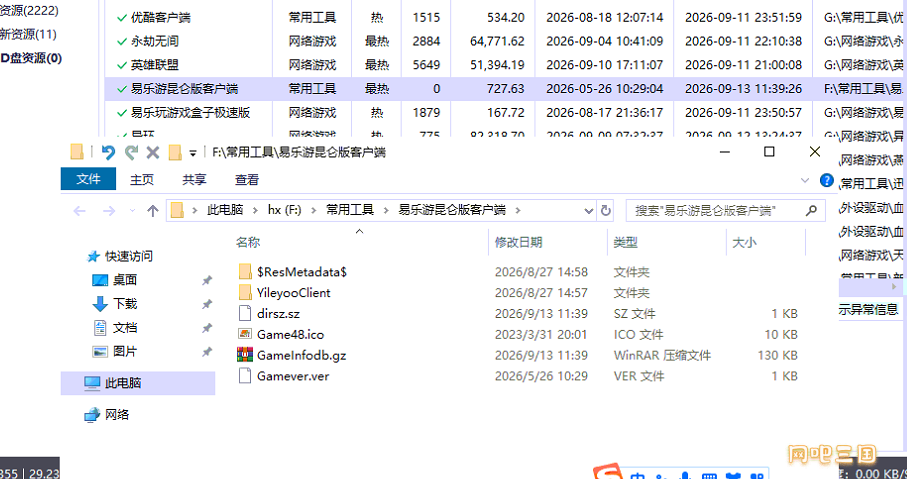The width and height of the screenshot is (907, 479).
Task: Click the new folder icon in title bar toolbar
Action: [x=175, y=152]
